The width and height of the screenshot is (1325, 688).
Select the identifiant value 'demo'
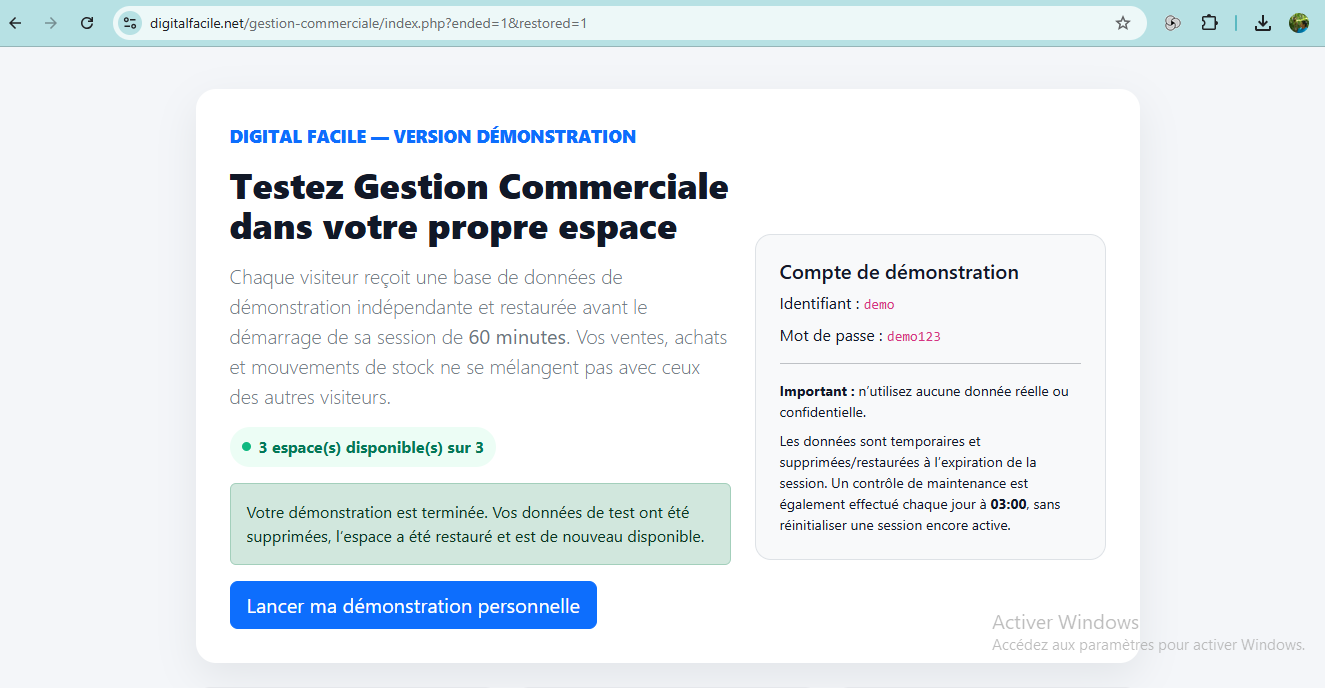click(x=879, y=305)
